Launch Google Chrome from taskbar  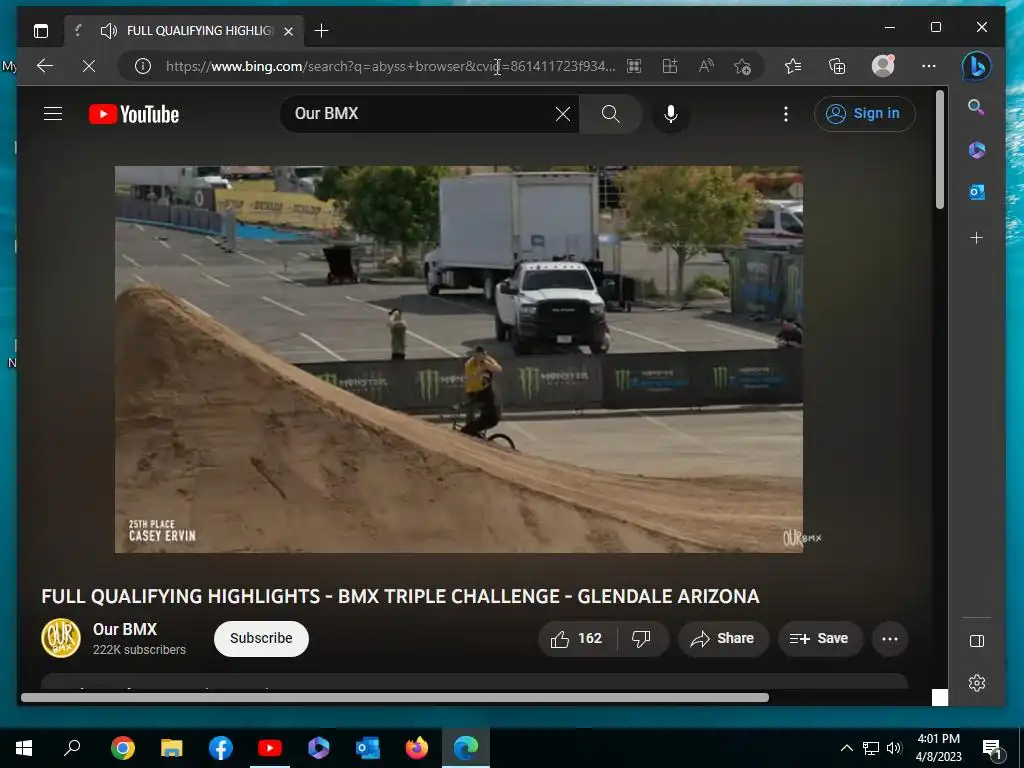(x=123, y=748)
